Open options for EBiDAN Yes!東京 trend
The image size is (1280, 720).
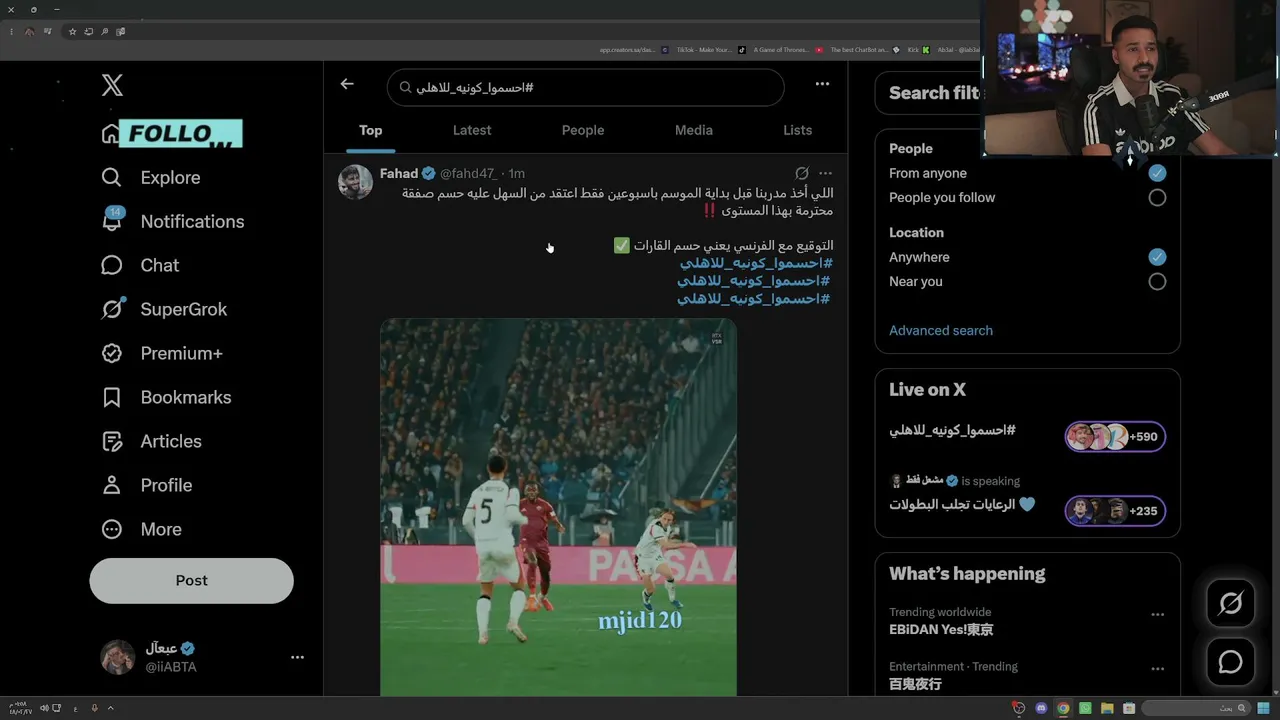(1157, 614)
